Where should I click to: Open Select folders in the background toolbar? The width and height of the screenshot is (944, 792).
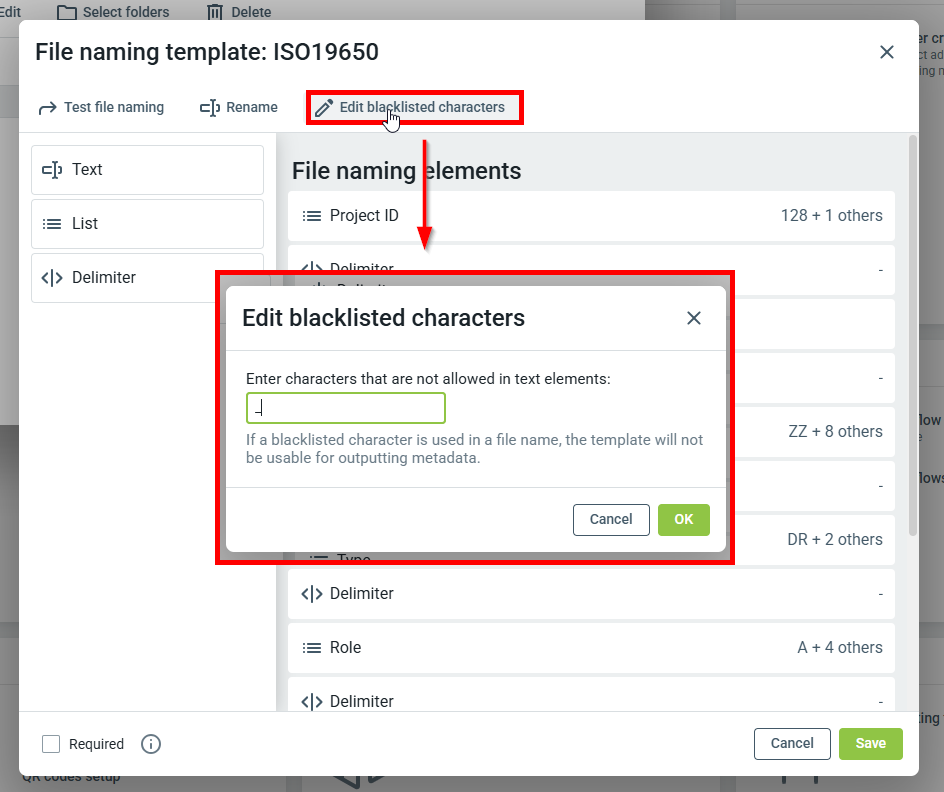[113, 12]
